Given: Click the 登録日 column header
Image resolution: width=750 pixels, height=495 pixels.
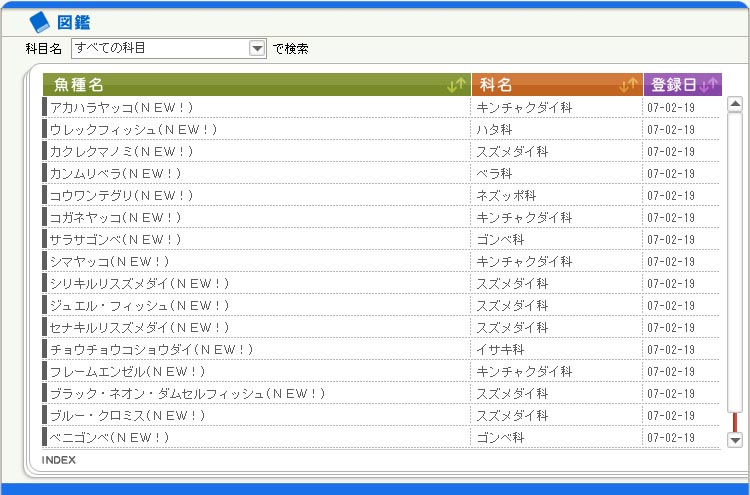Looking at the screenshot, I should (673, 86).
